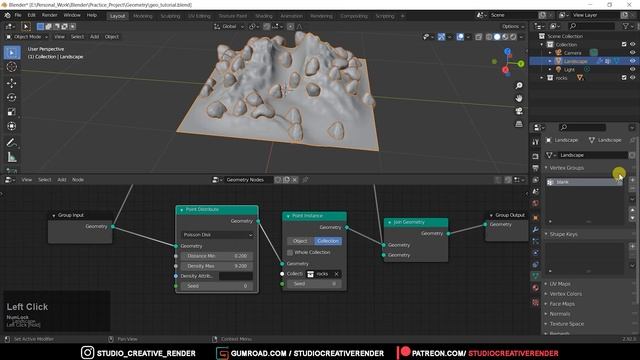This screenshot has width=640, height=360.
Task: Click the green Y axis on navigation gizmo
Action: 521,64
